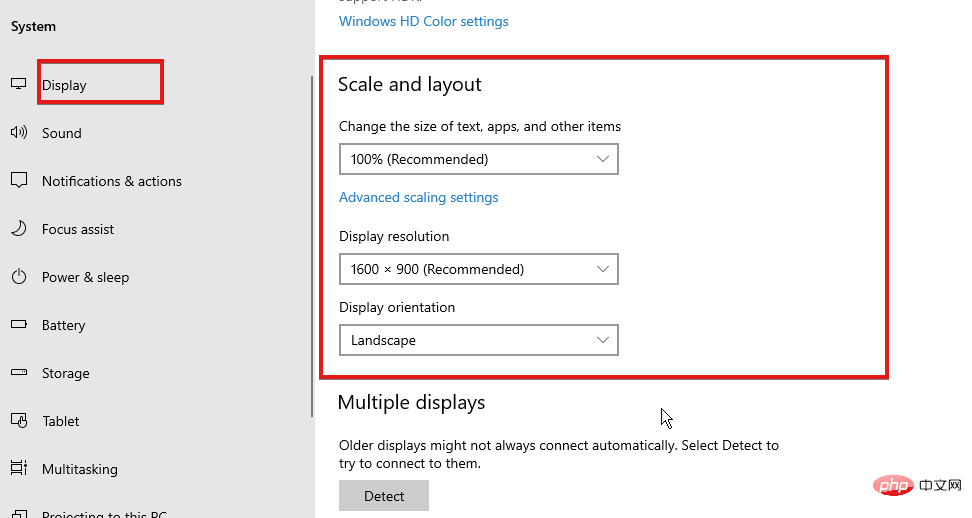Open Advanced scaling settings link
The image size is (972, 518).
tap(418, 198)
